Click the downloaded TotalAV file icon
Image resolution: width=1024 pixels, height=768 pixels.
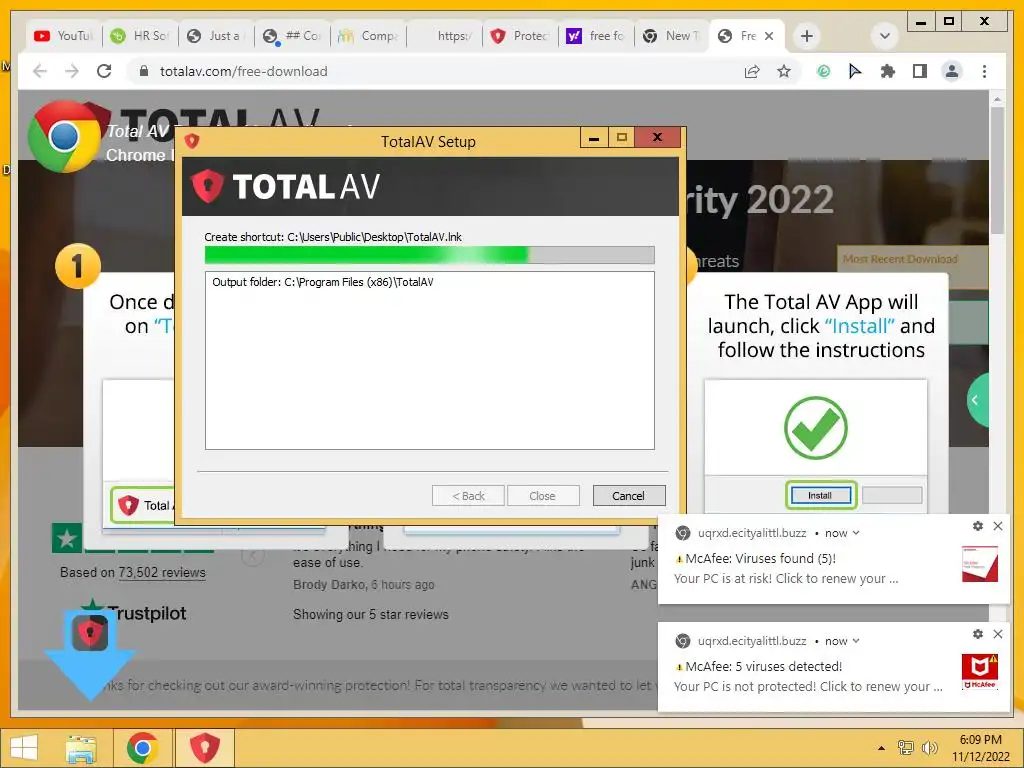tap(90, 632)
